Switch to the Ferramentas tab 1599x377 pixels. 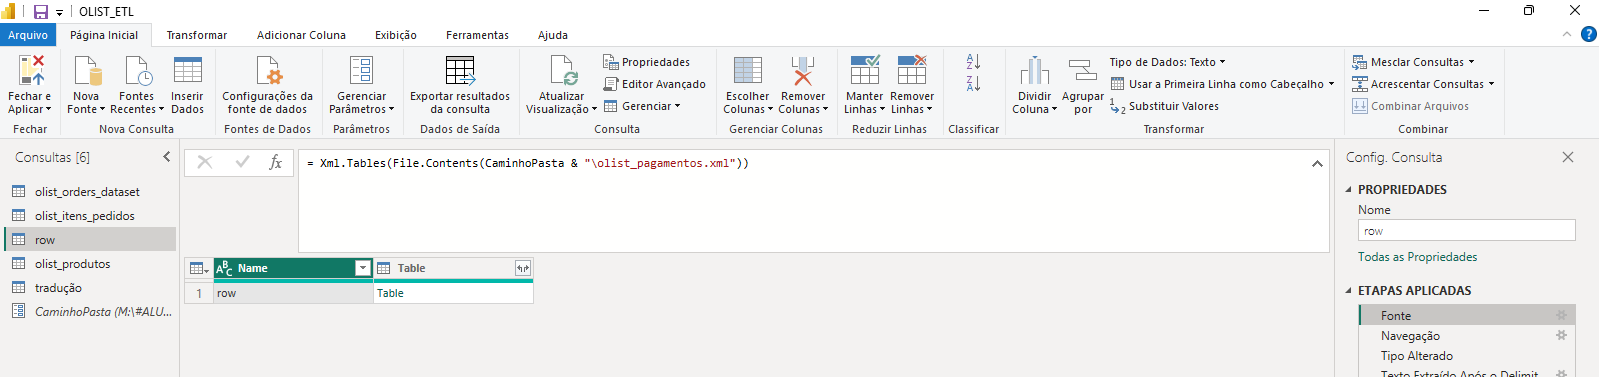point(477,35)
